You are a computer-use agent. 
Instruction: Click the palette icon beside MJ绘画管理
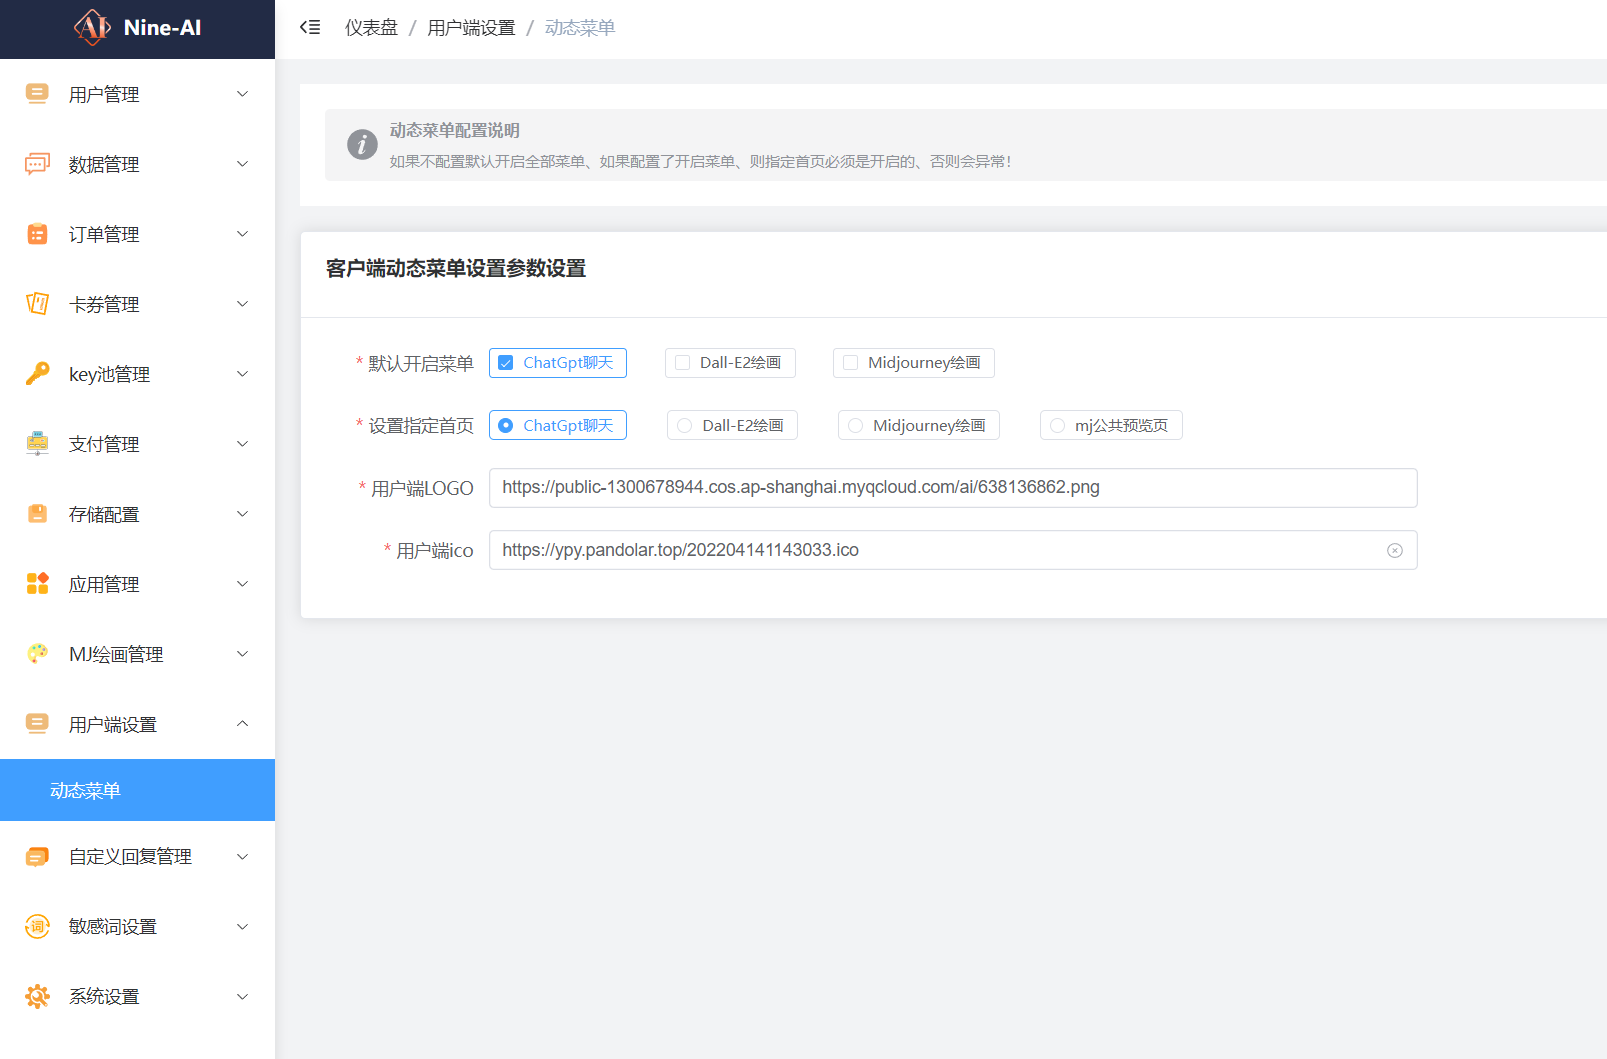pyautogui.click(x=37, y=654)
